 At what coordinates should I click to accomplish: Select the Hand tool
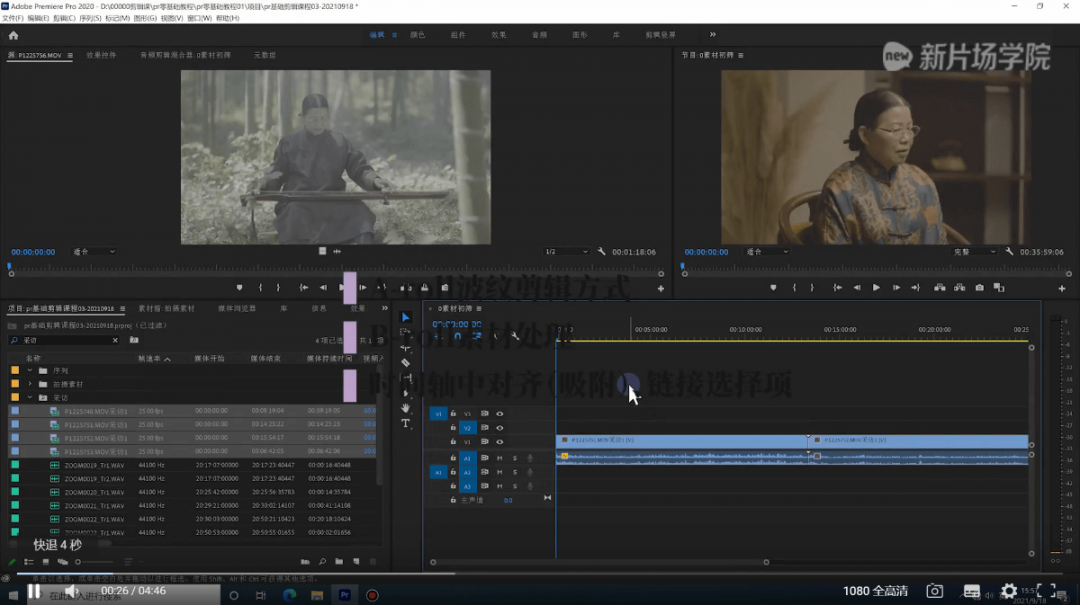pos(406,408)
